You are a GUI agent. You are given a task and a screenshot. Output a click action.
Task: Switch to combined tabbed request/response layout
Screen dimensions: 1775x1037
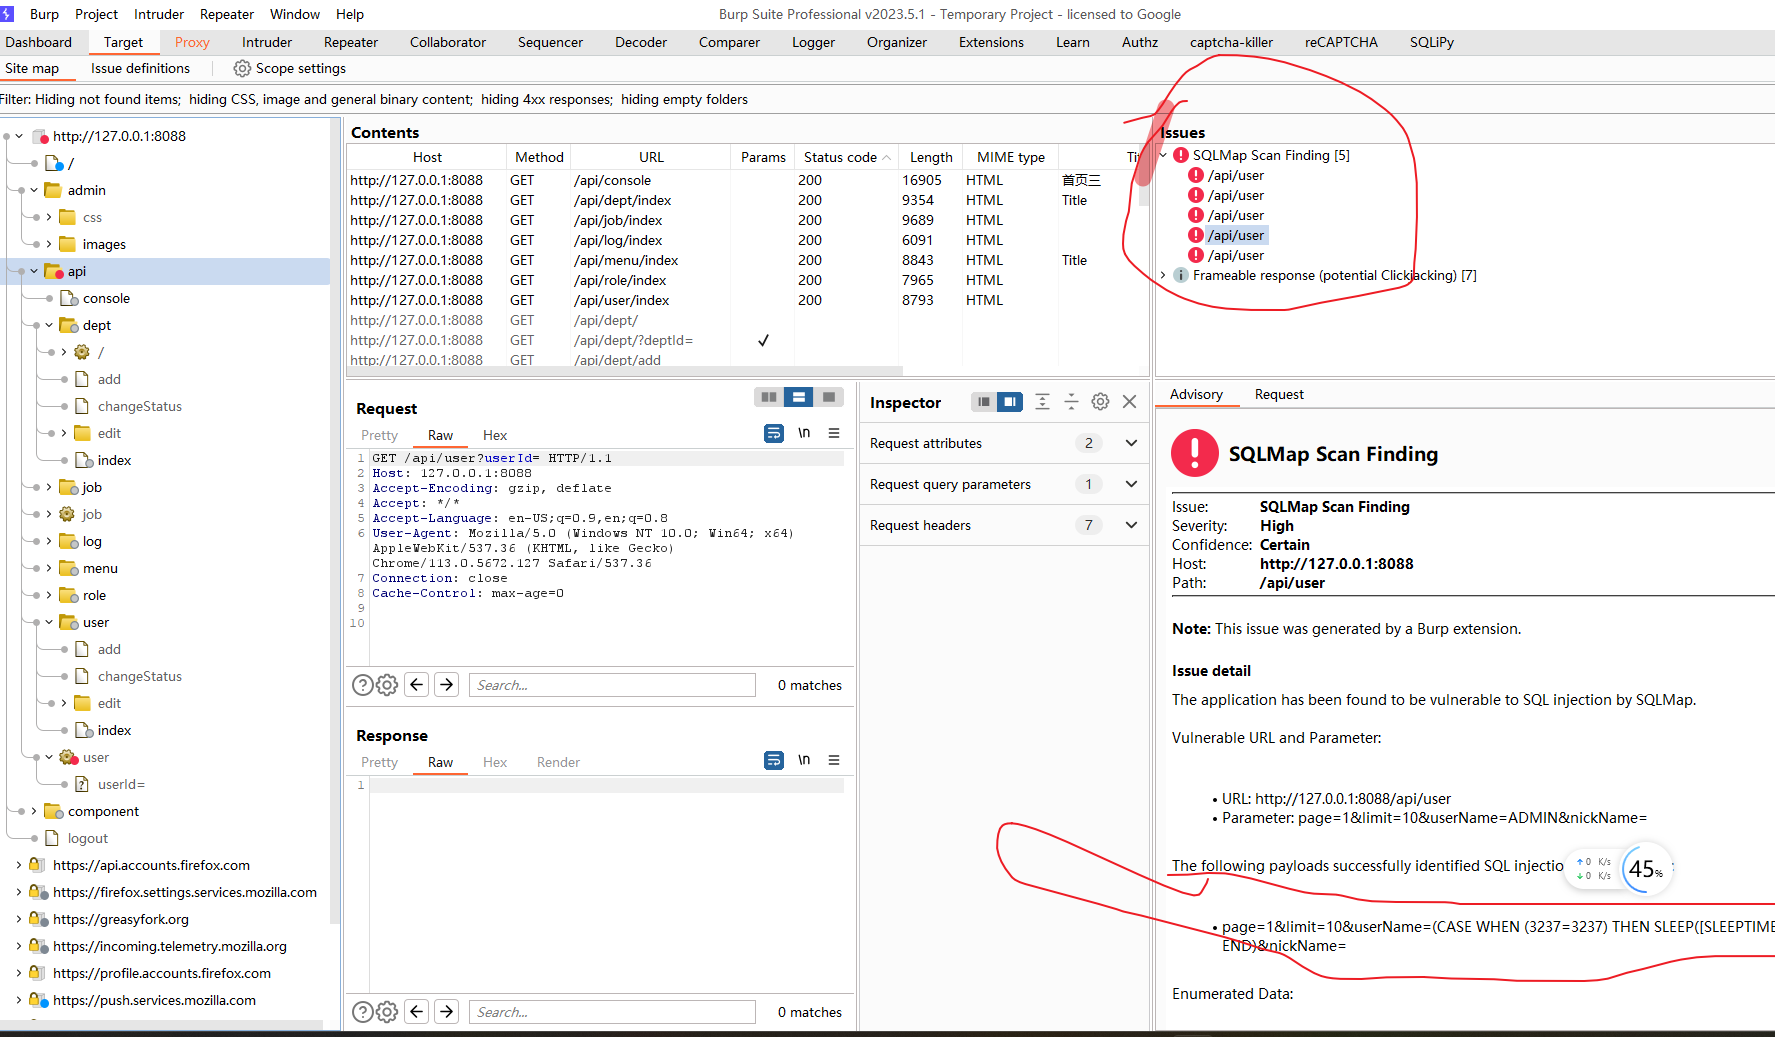(829, 397)
